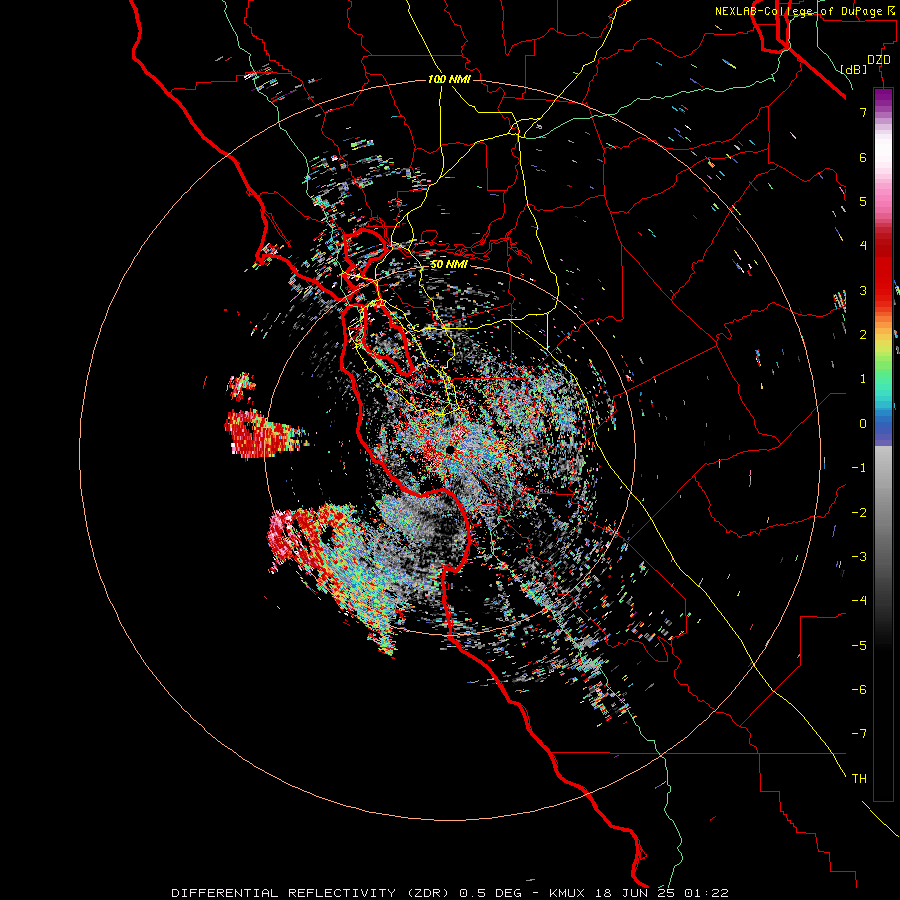Click the "KMUX" station identifier
Image resolution: width=900 pixels, height=900 pixels.
567,893
